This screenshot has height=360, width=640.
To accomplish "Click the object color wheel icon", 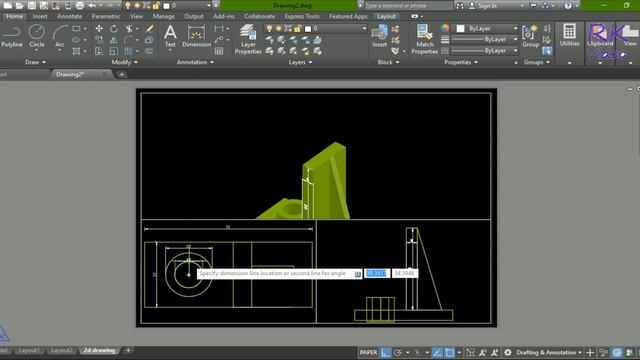I will tap(445, 28).
